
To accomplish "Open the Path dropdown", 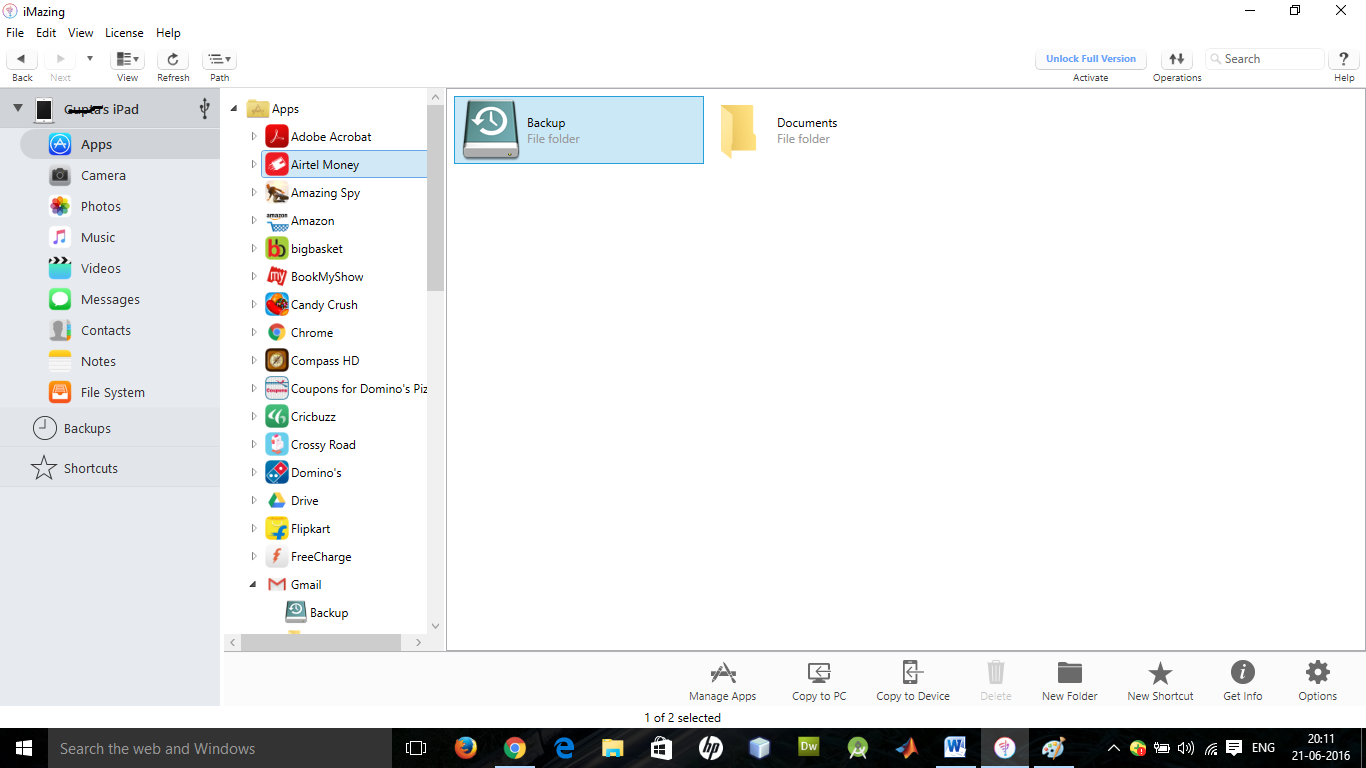I will (x=220, y=59).
